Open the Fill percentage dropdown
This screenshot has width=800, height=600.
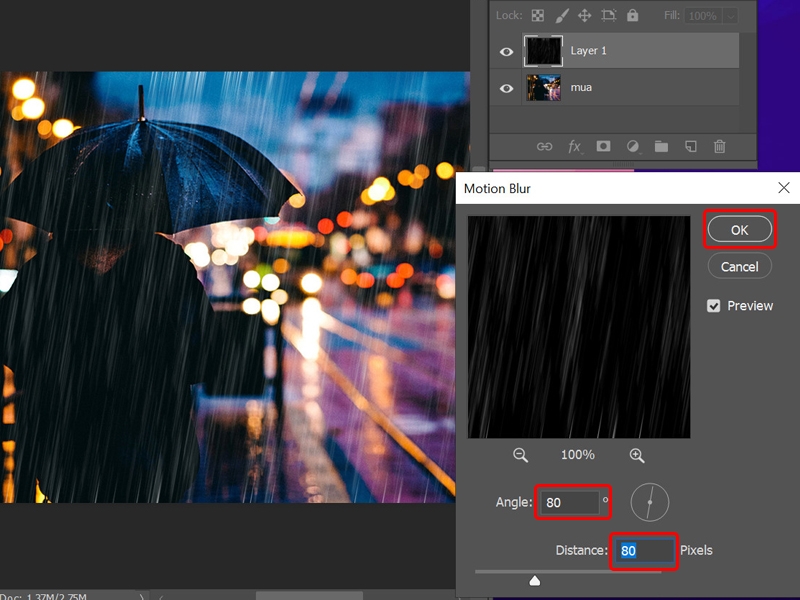click(x=731, y=16)
